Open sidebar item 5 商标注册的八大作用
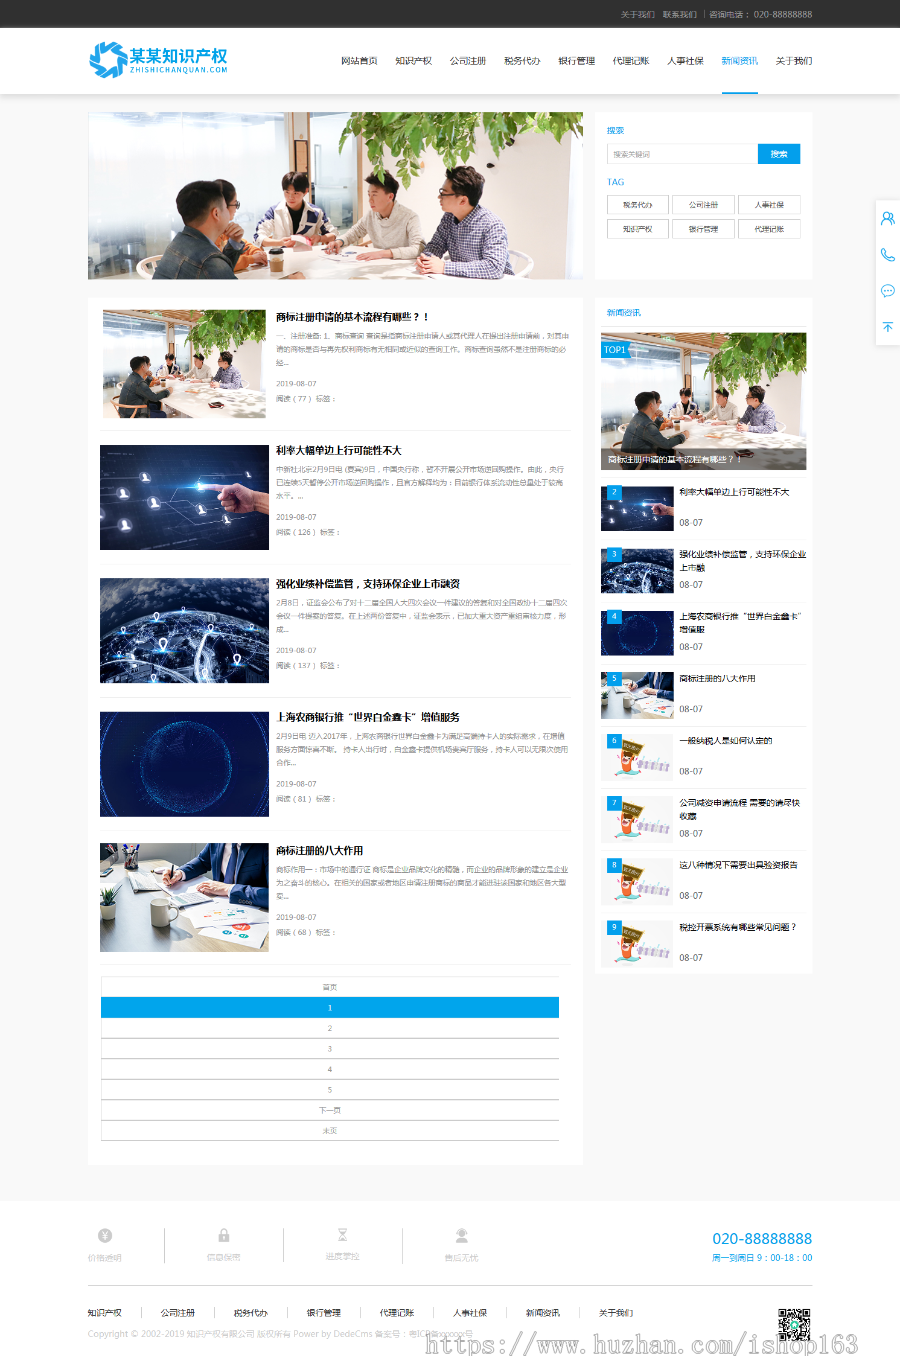 coord(717,679)
